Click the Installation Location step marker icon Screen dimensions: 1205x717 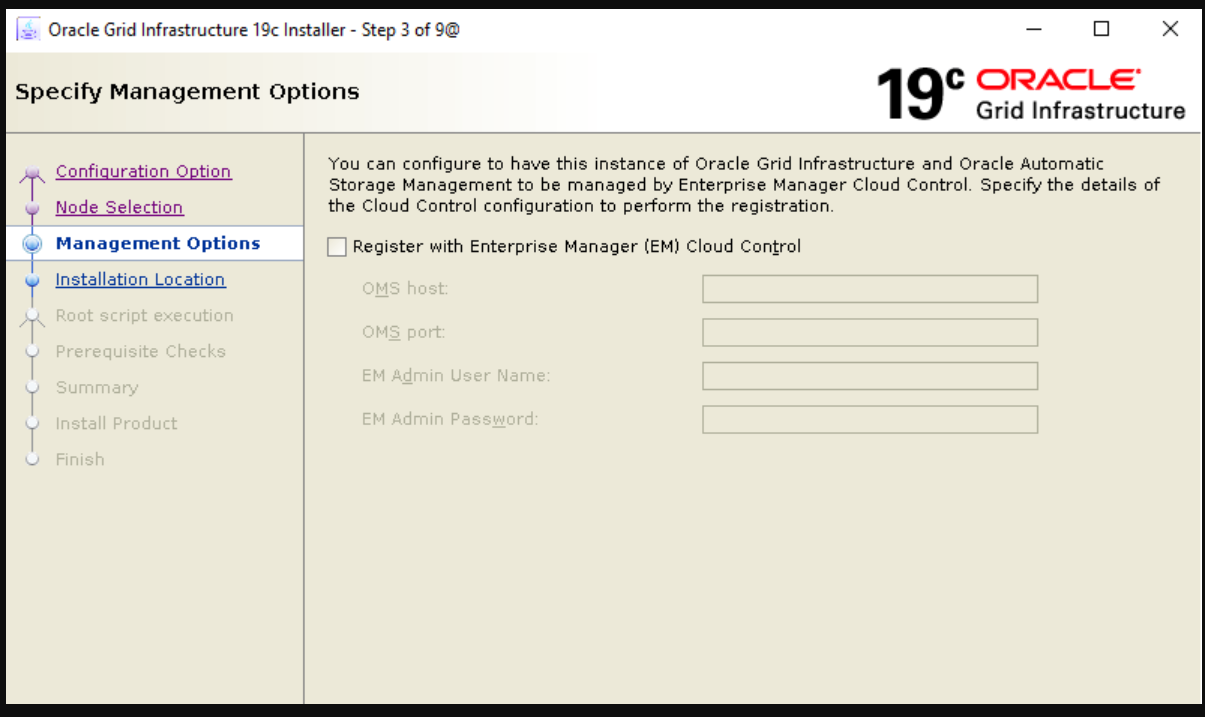tap(32, 280)
